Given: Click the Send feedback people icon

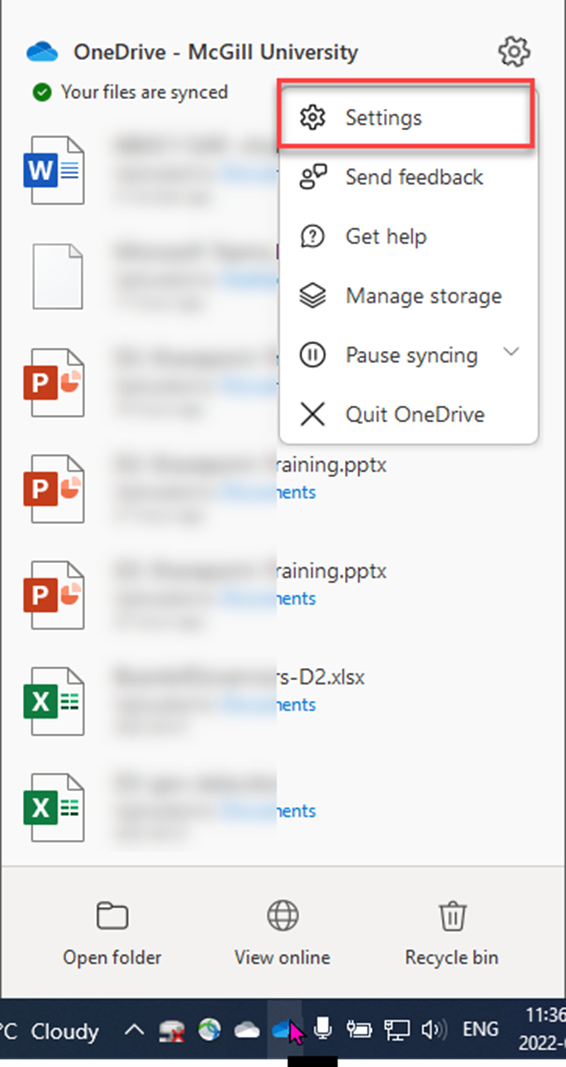Looking at the screenshot, I should (x=313, y=177).
